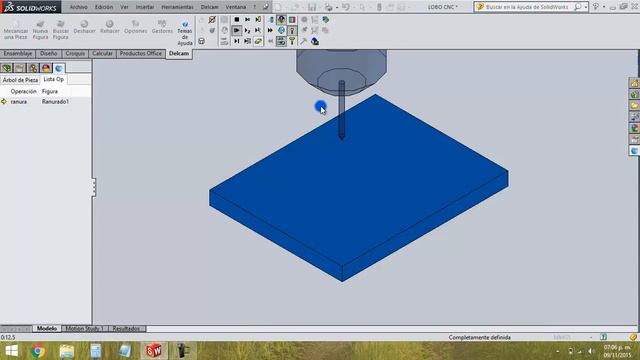Open the Ver menu
The width and height of the screenshot is (640, 360).
[124, 7]
